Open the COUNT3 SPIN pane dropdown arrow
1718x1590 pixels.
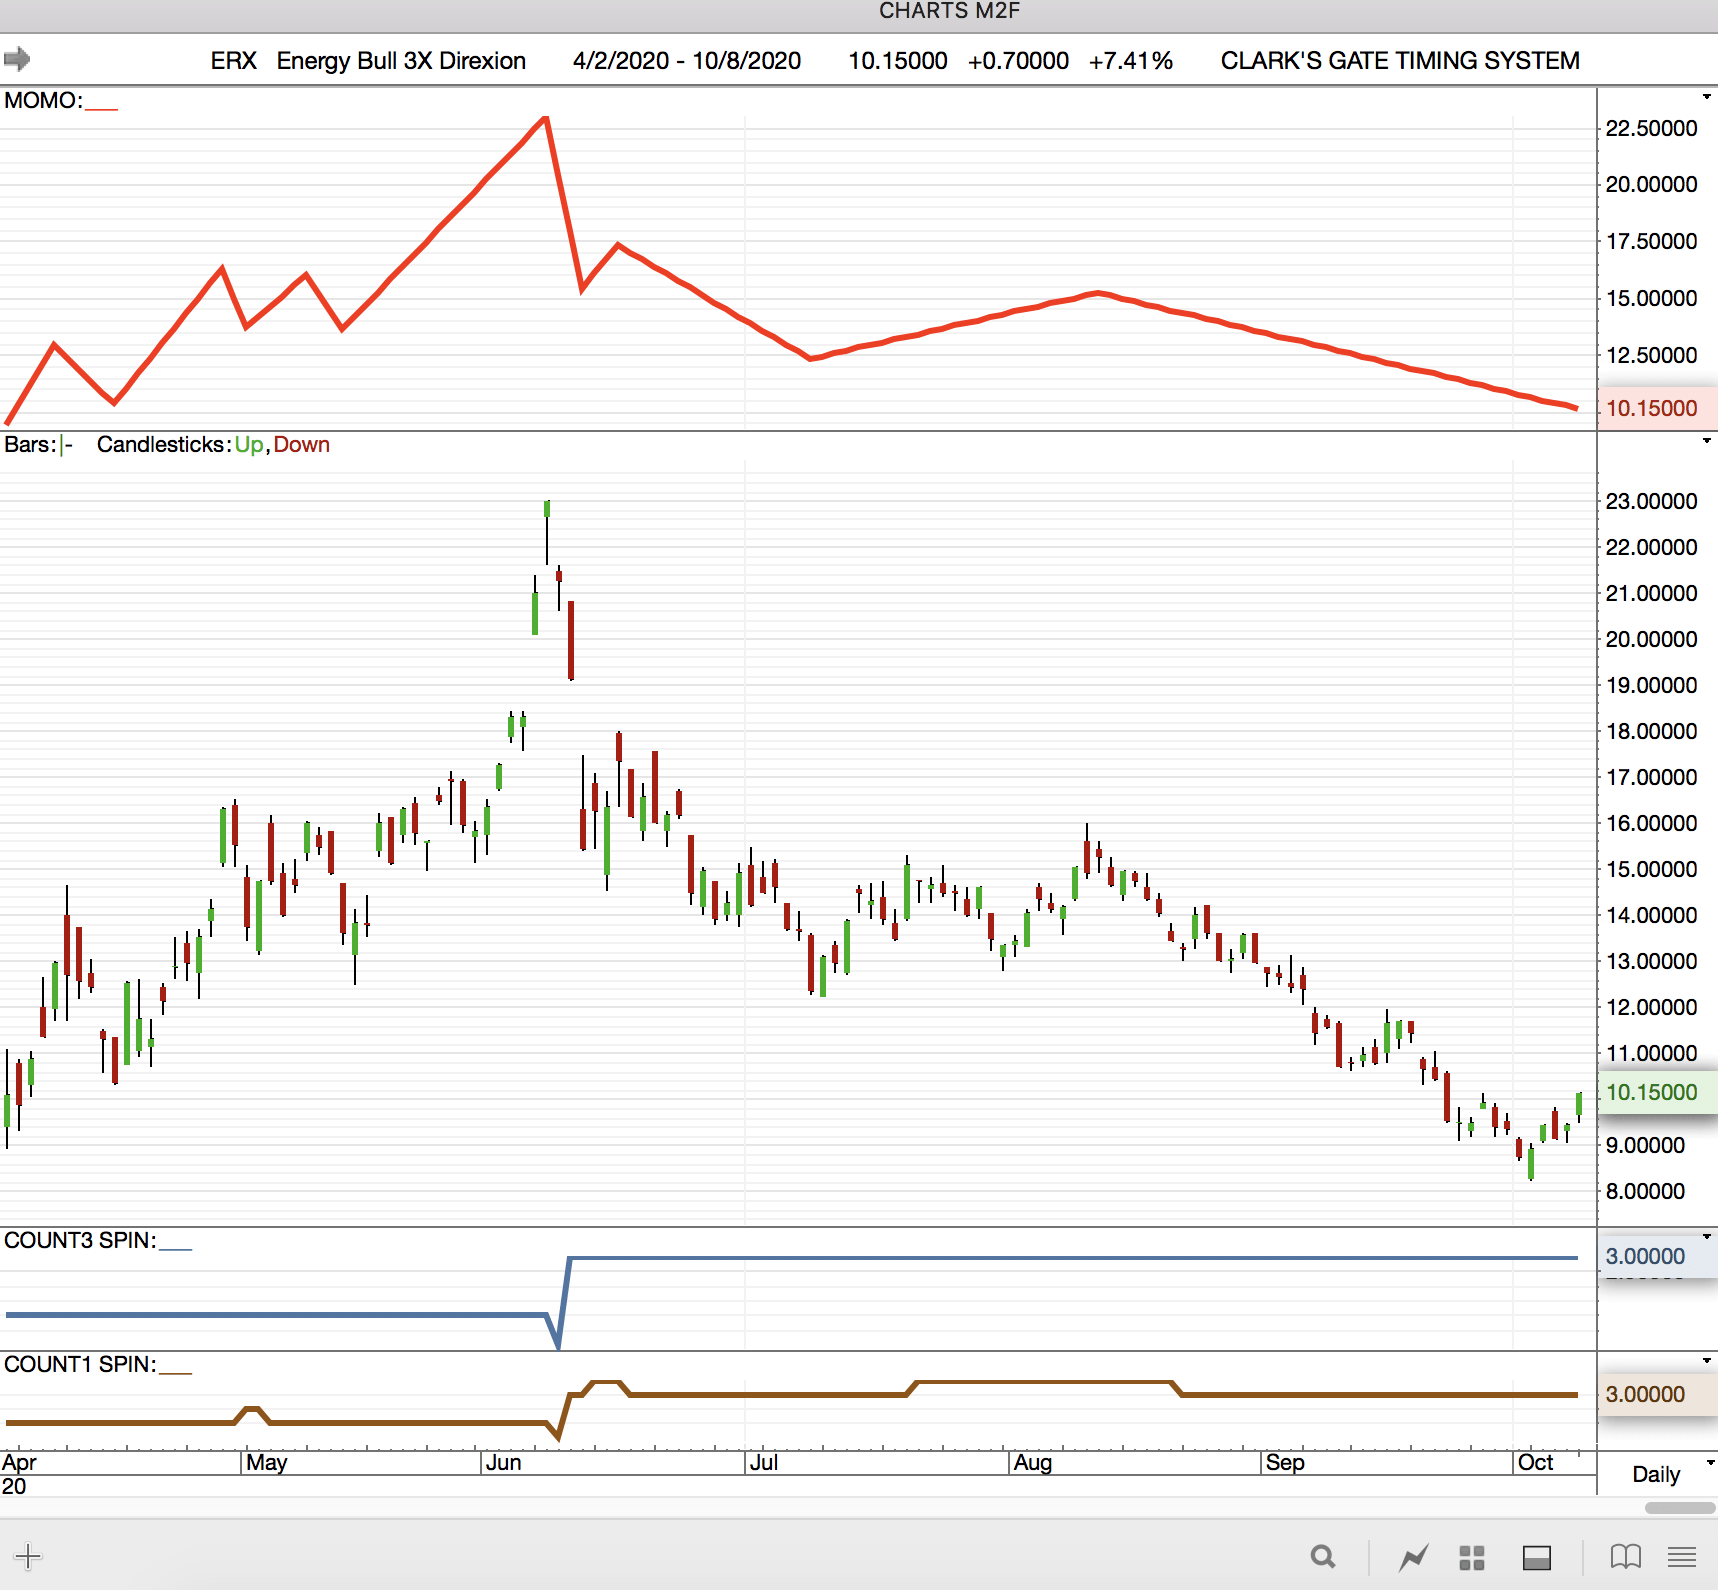[x=1706, y=1237]
